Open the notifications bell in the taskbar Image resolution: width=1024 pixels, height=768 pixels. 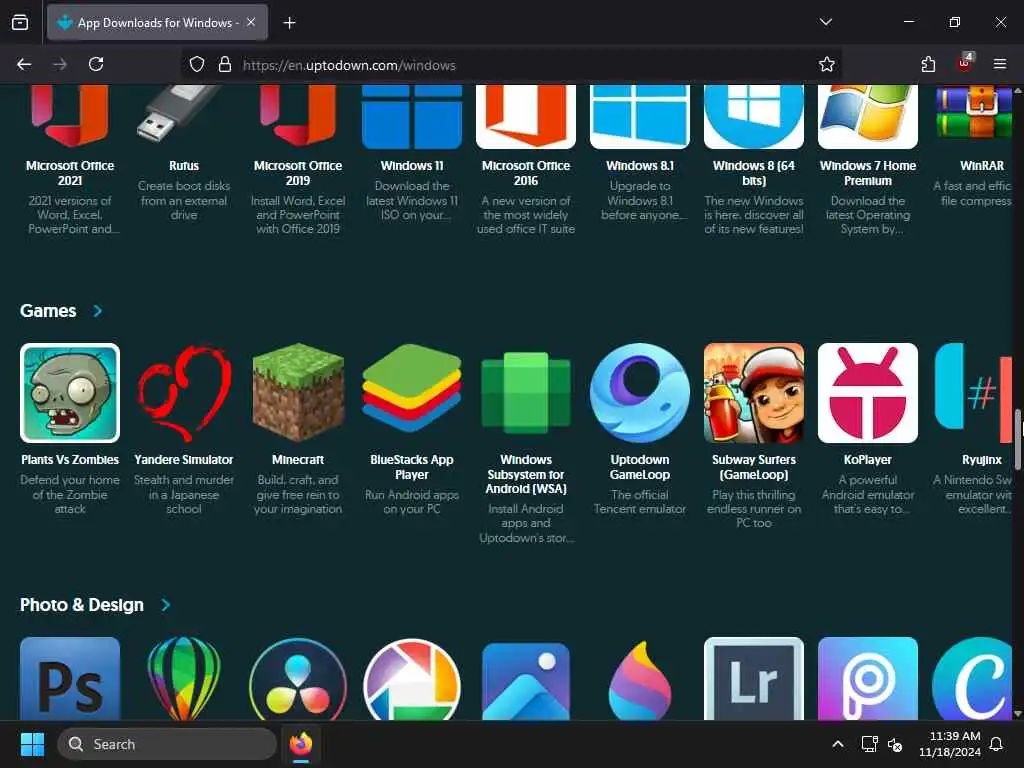coord(997,744)
